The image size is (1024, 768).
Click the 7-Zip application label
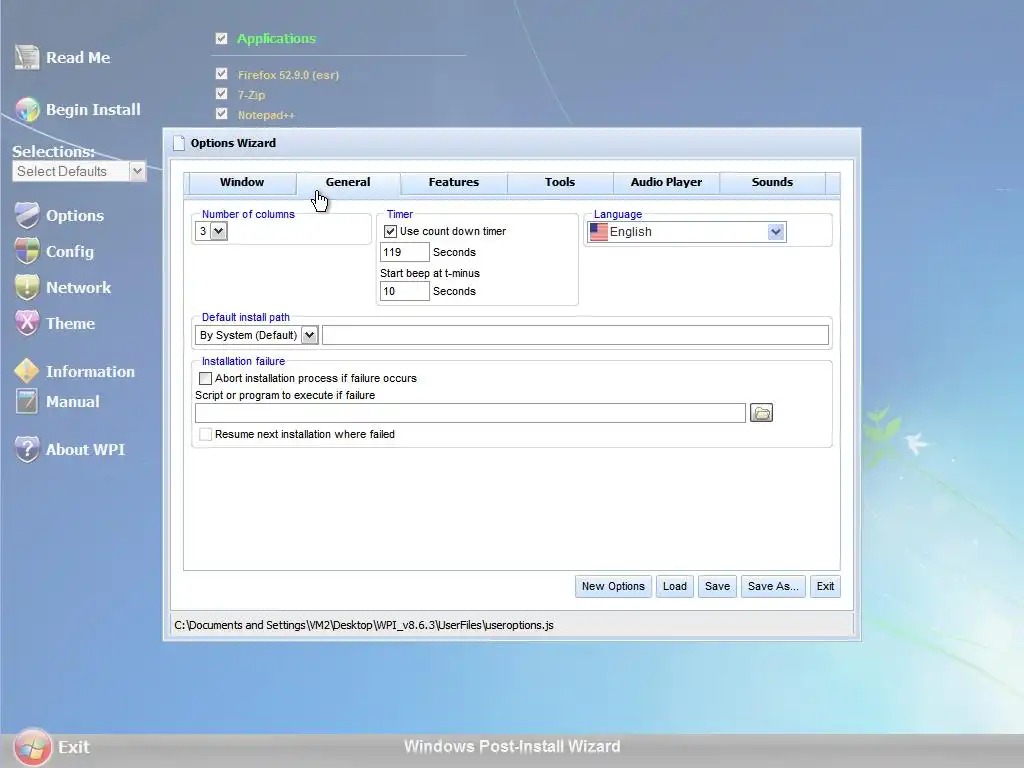251,95
